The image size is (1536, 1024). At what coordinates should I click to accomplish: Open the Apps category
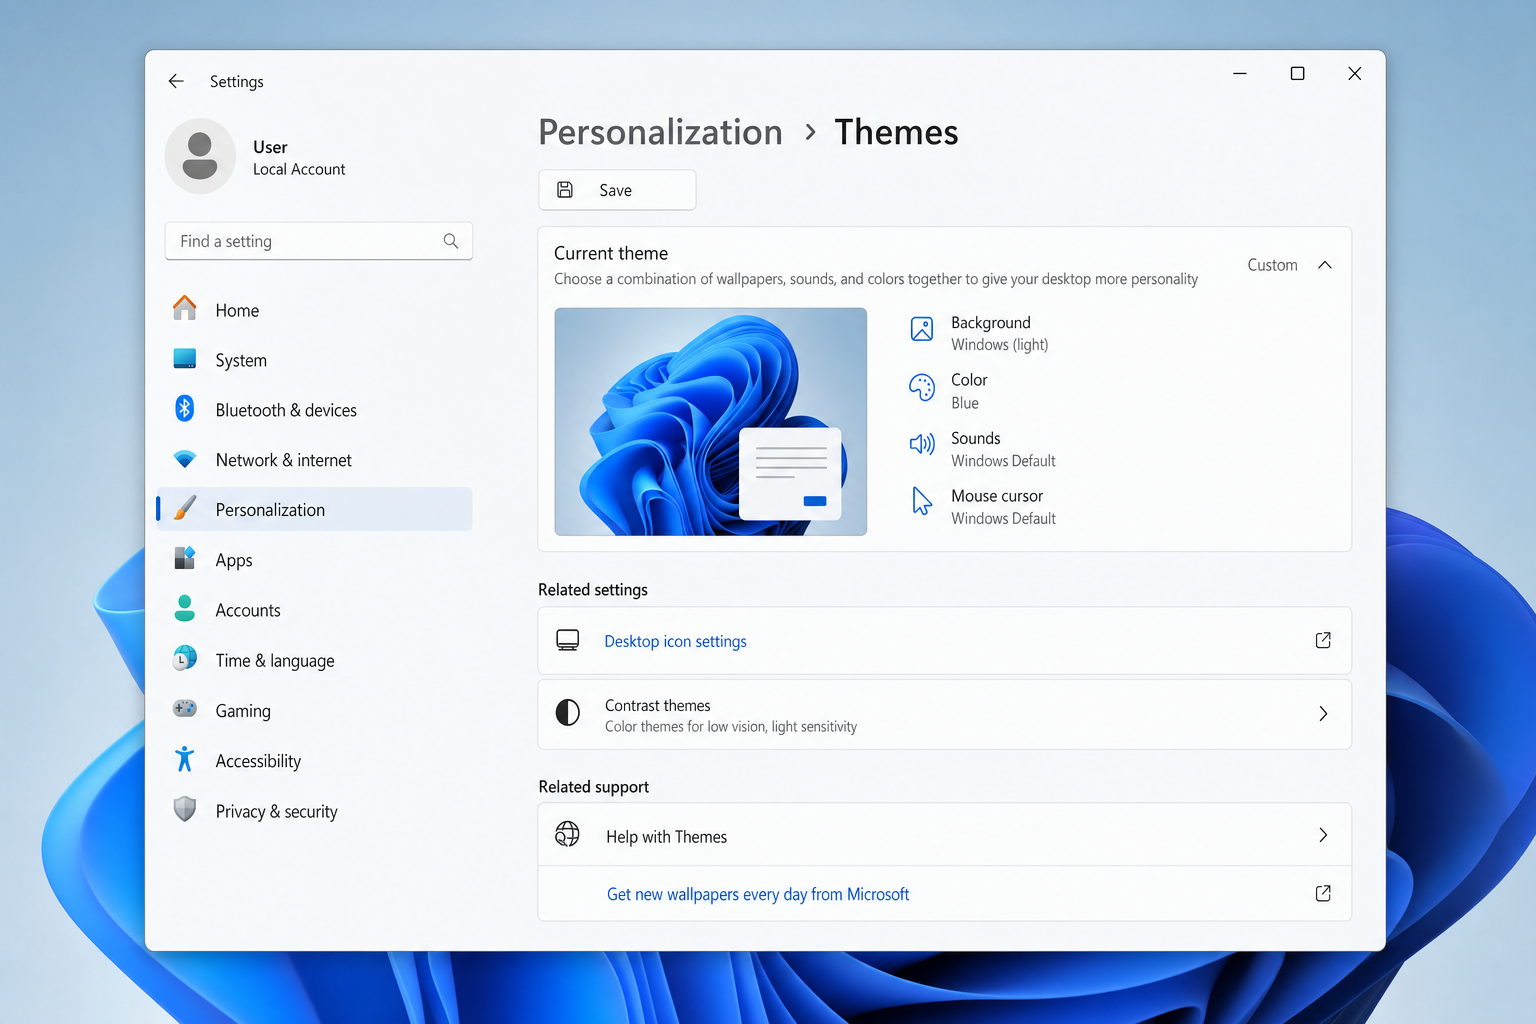314,560
